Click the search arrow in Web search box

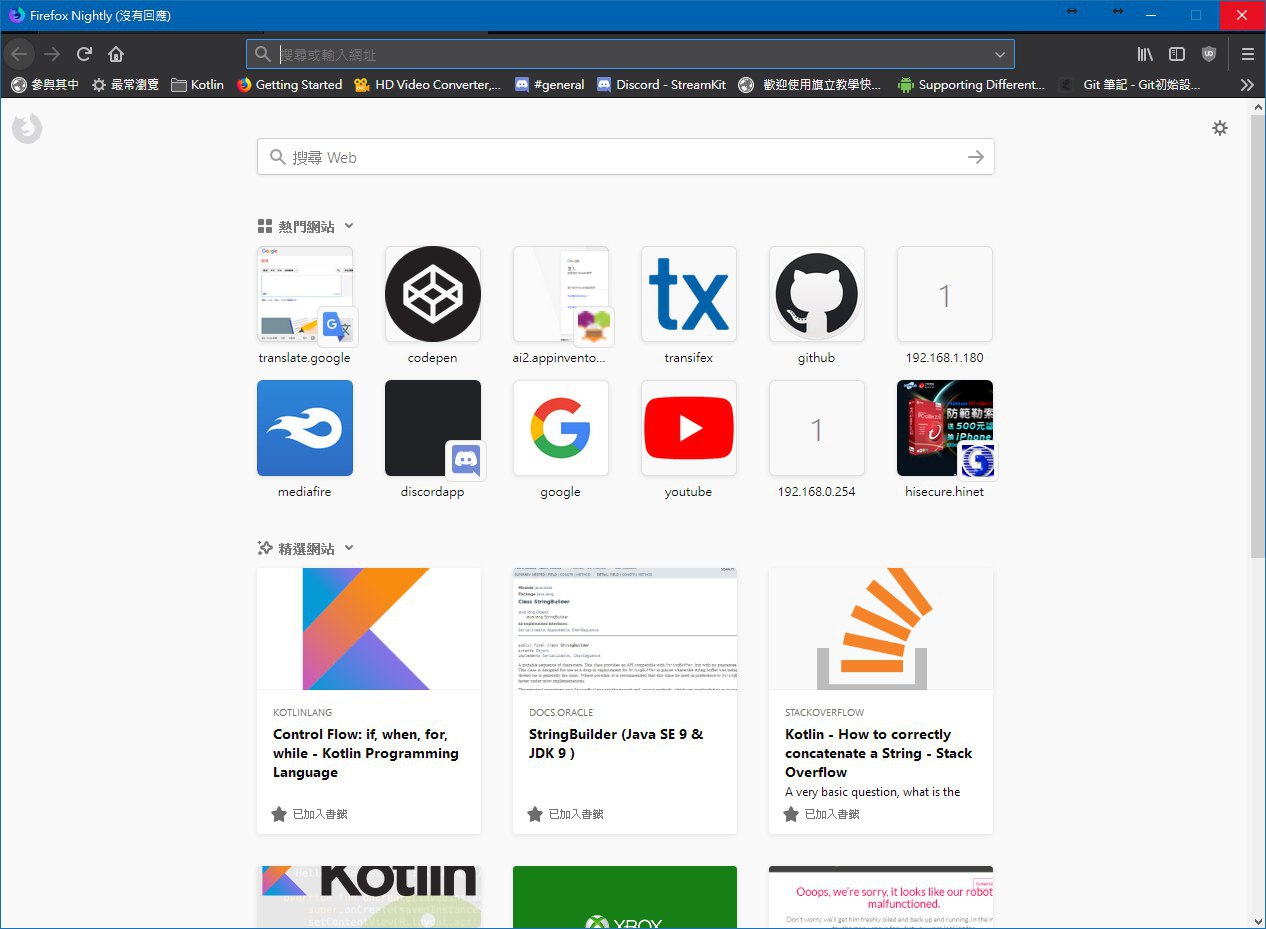[x=975, y=157]
